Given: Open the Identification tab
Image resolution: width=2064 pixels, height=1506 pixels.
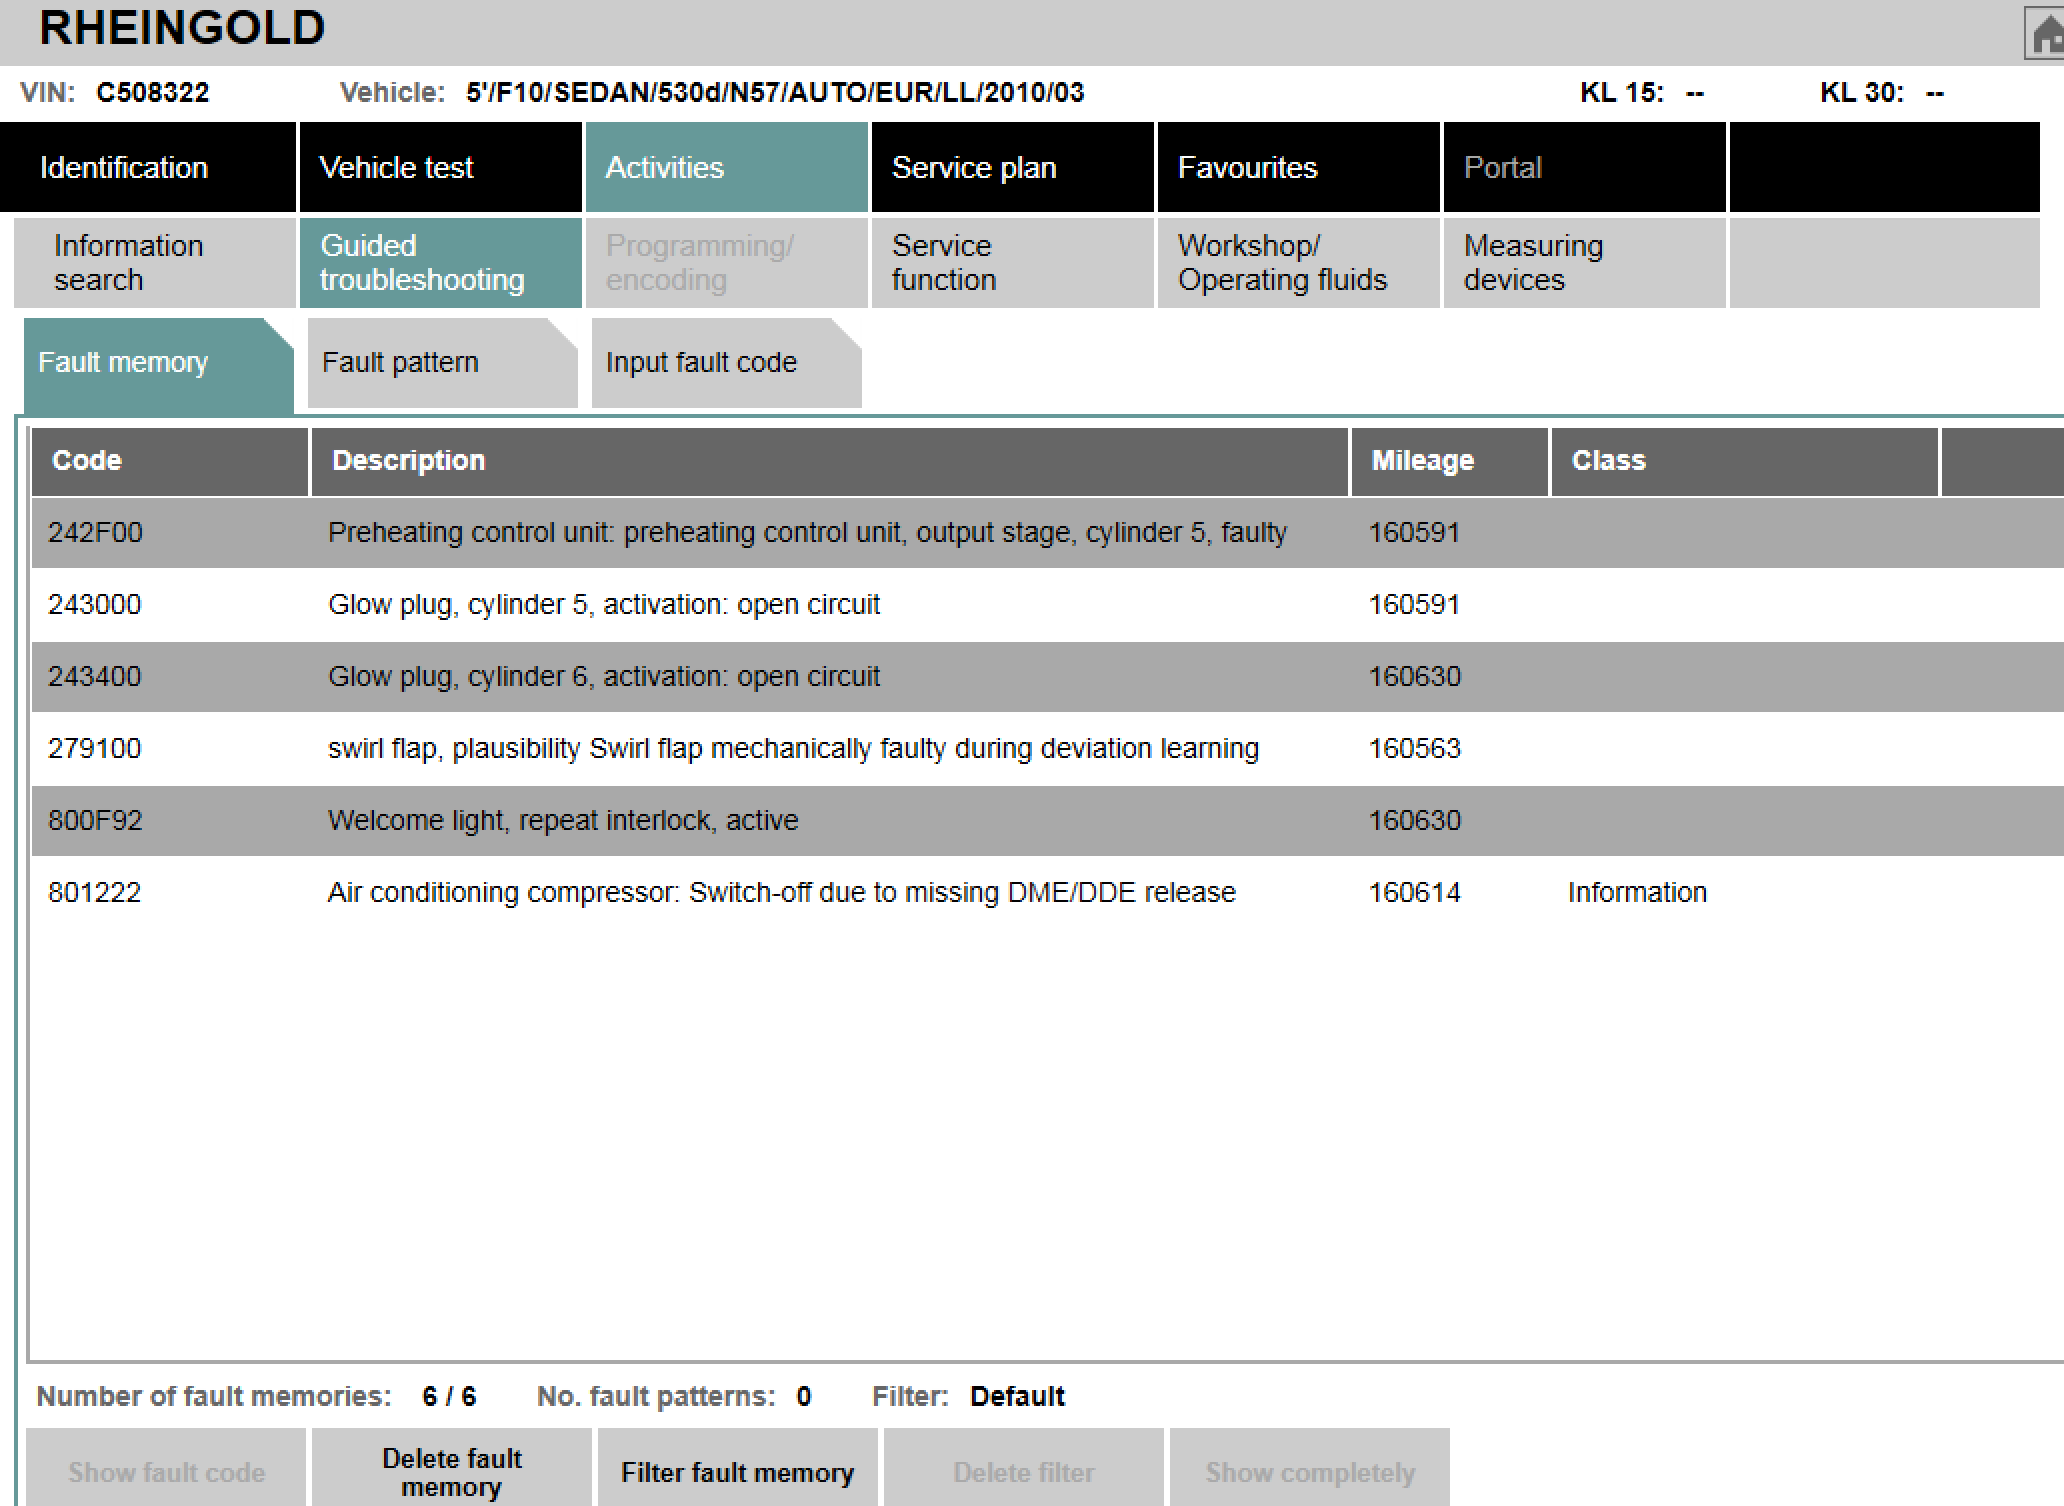Looking at the screenshot, I should tap(148, 167).
